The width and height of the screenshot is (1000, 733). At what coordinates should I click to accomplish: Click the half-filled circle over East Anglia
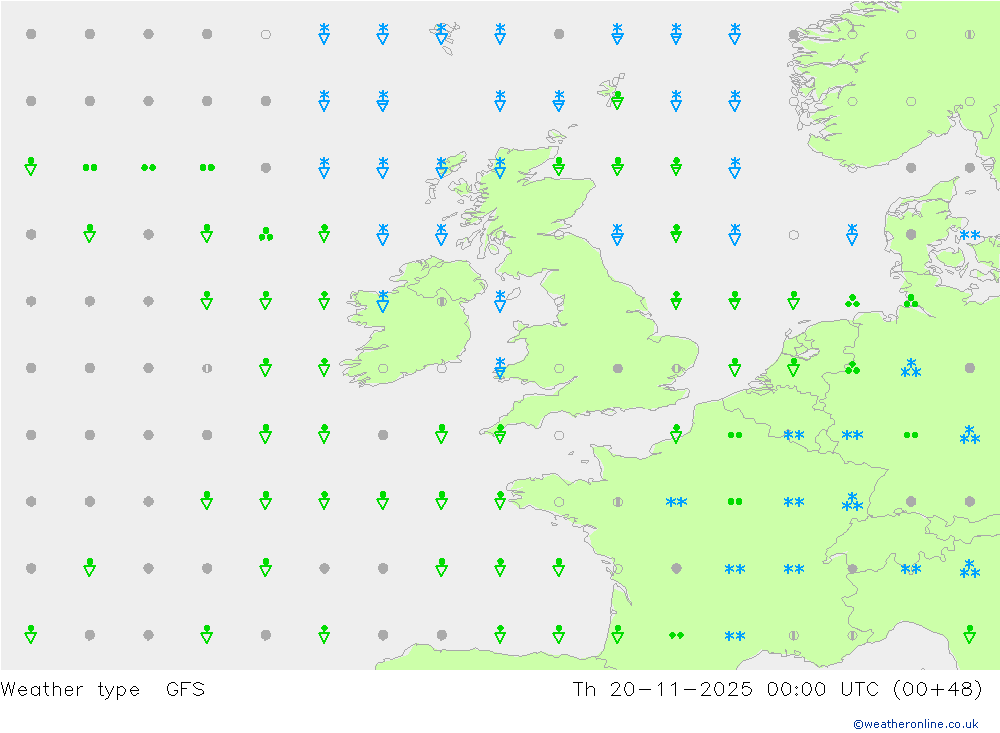676,368
